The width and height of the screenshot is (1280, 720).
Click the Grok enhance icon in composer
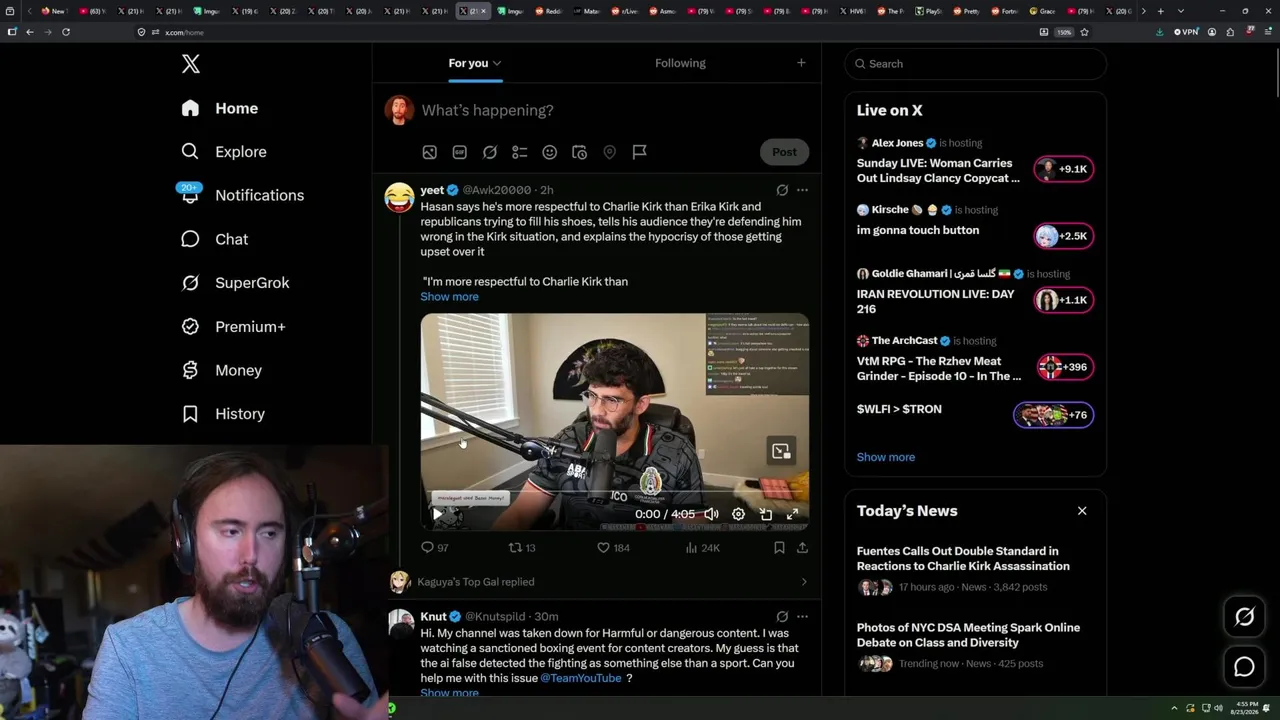[x=489, y=152]
